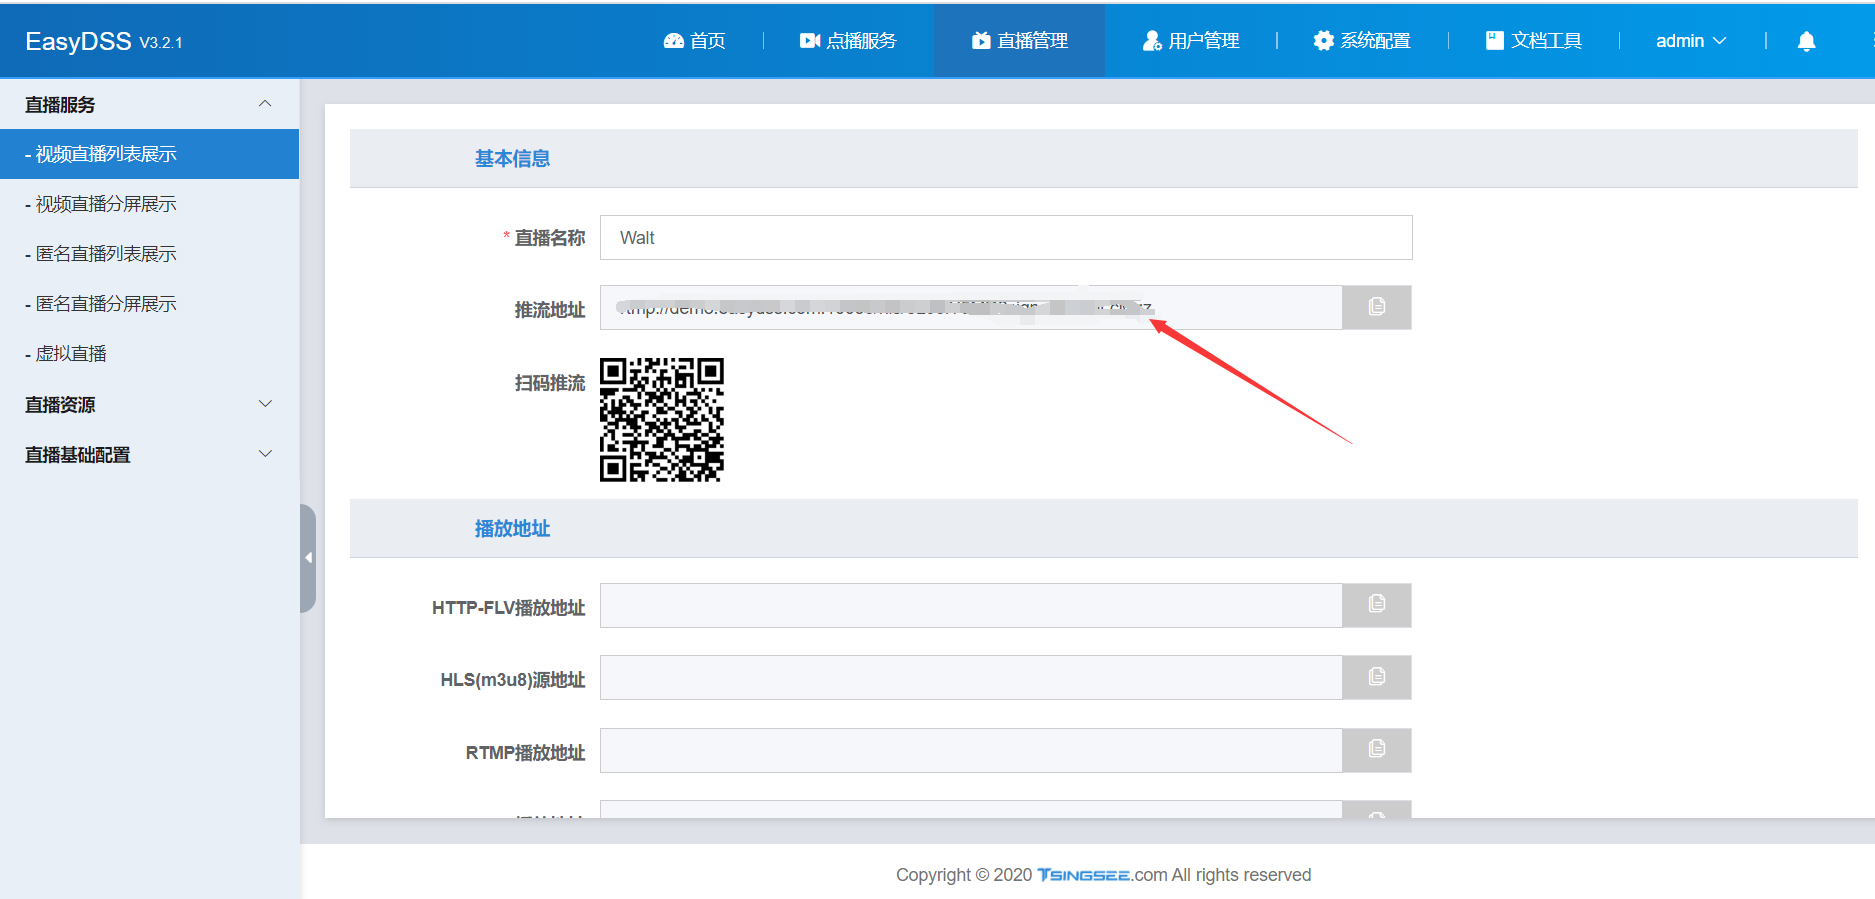Select 视频直播分屏展示 in sidebar
The image size is (1875, 899).
[x=150, y=204]
